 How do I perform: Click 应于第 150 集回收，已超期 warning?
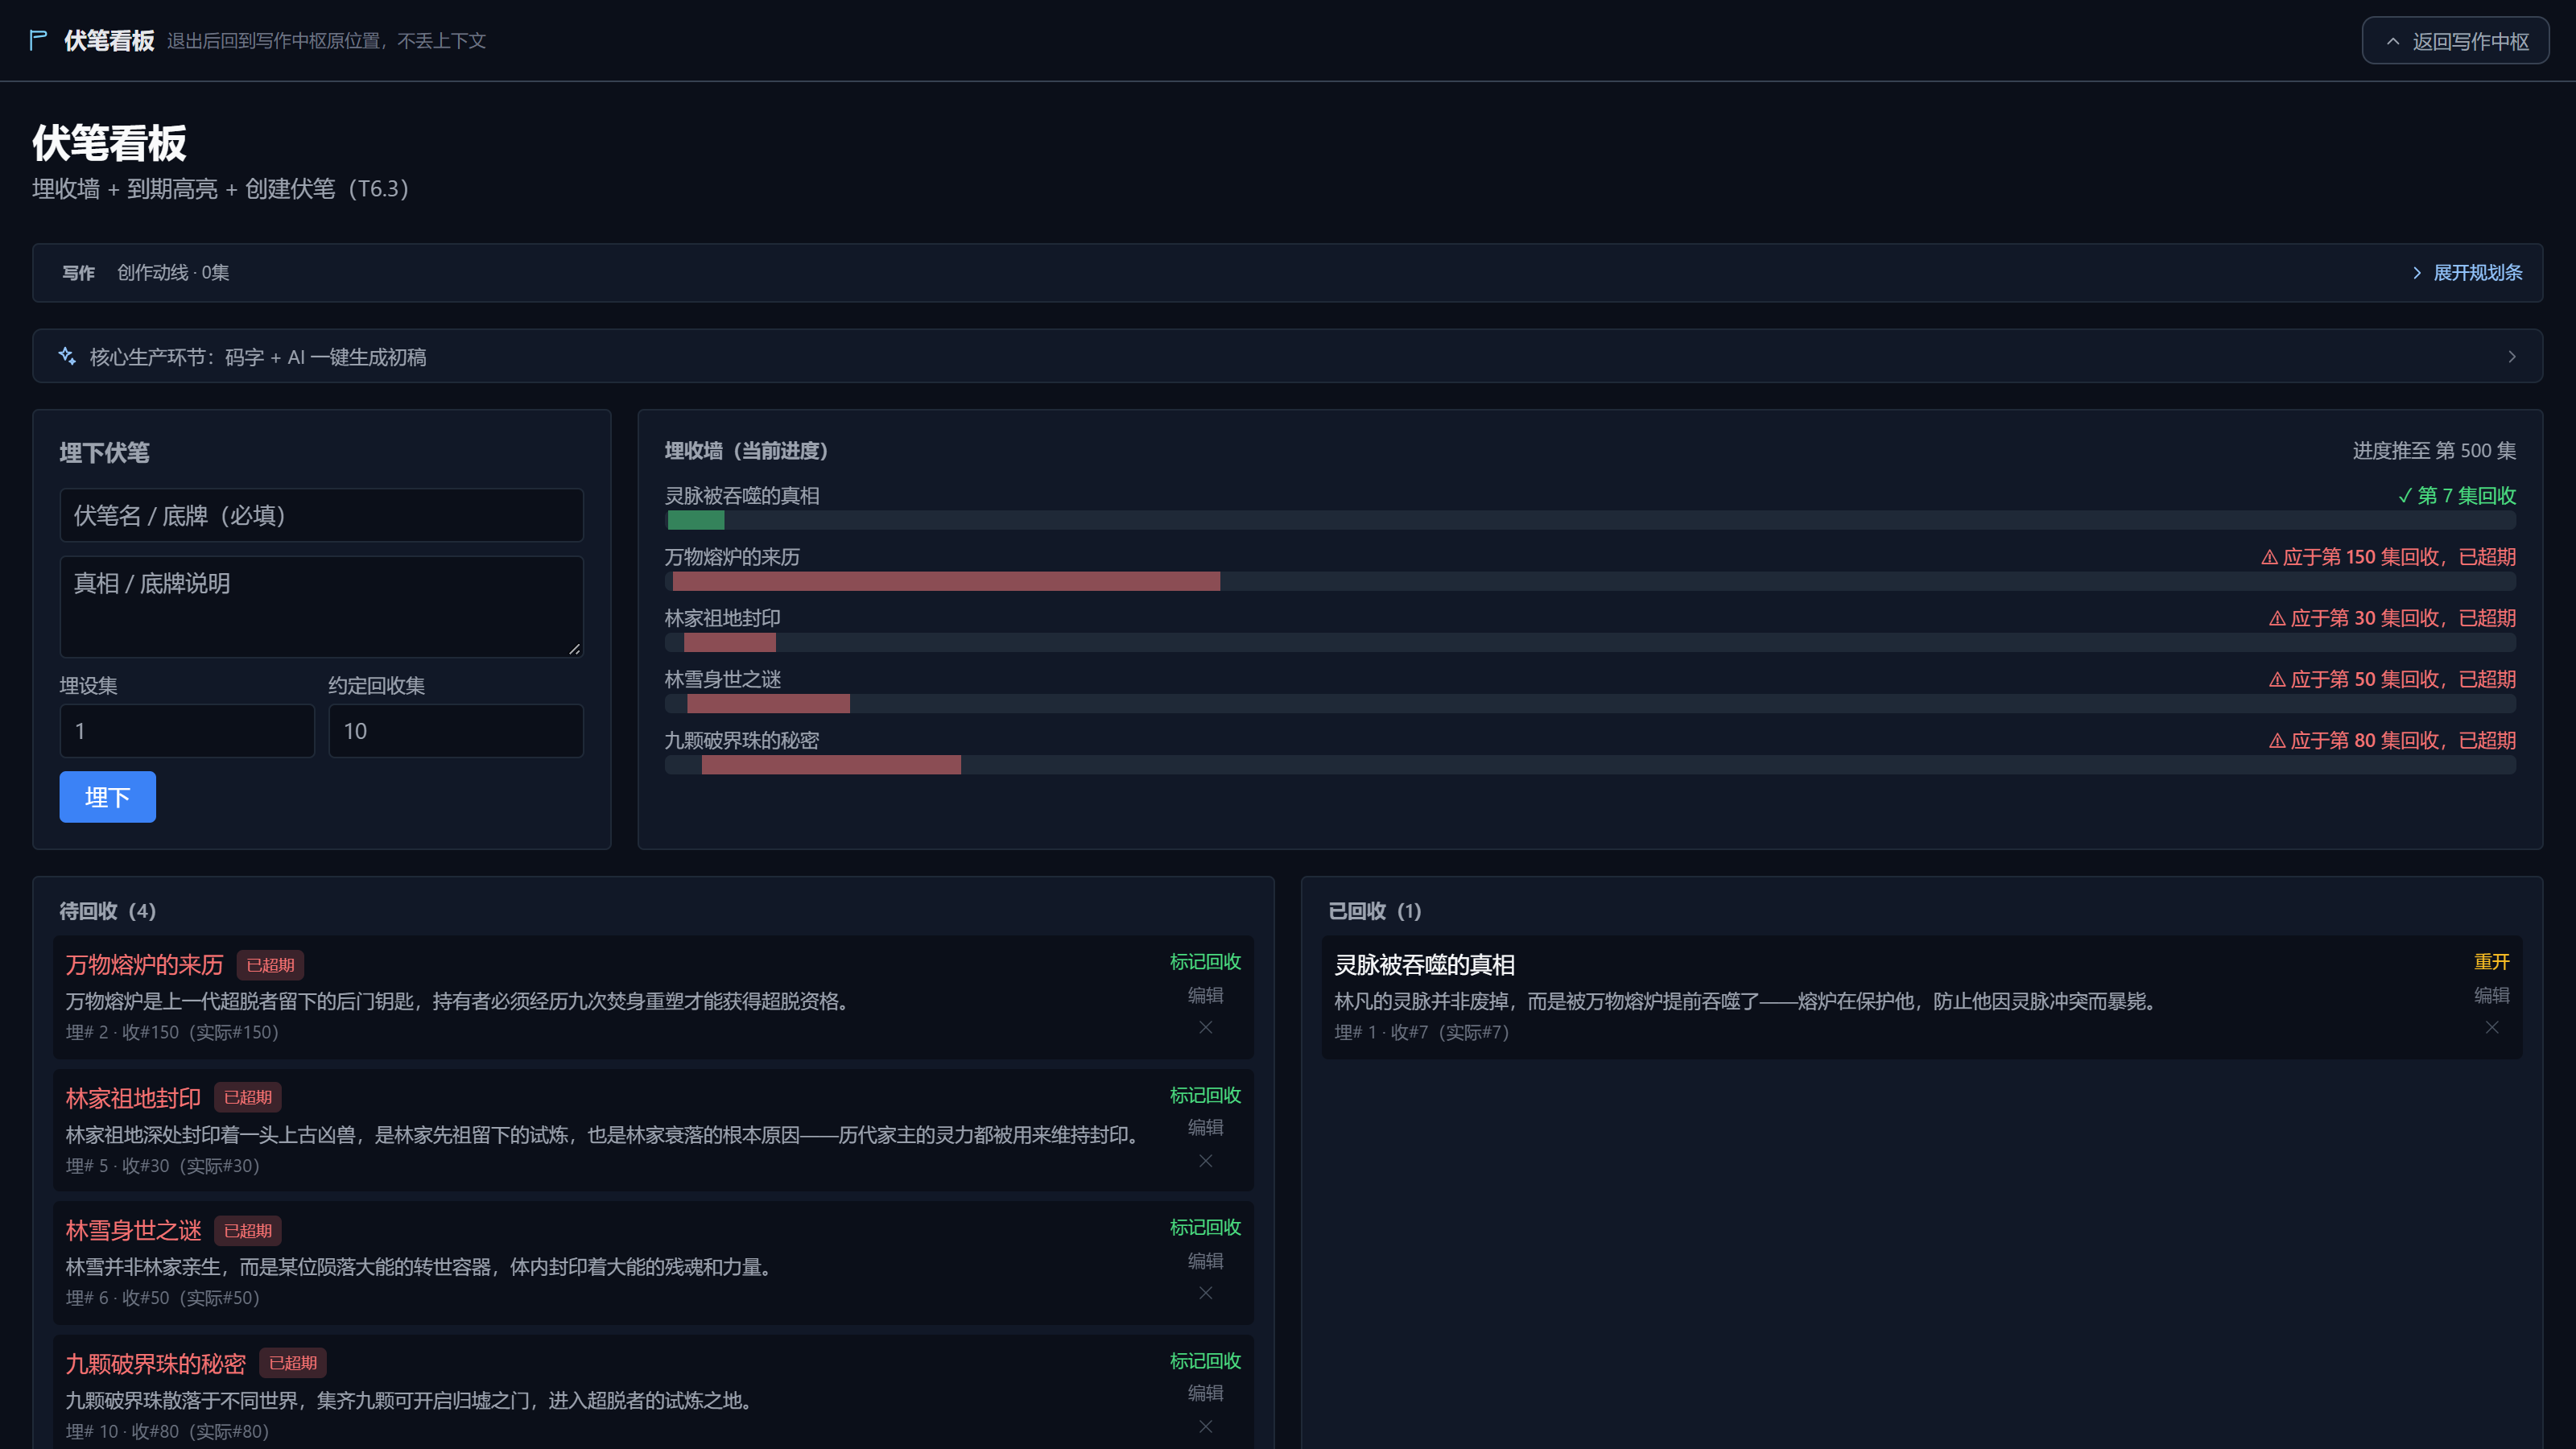[x=2388, y=557]
